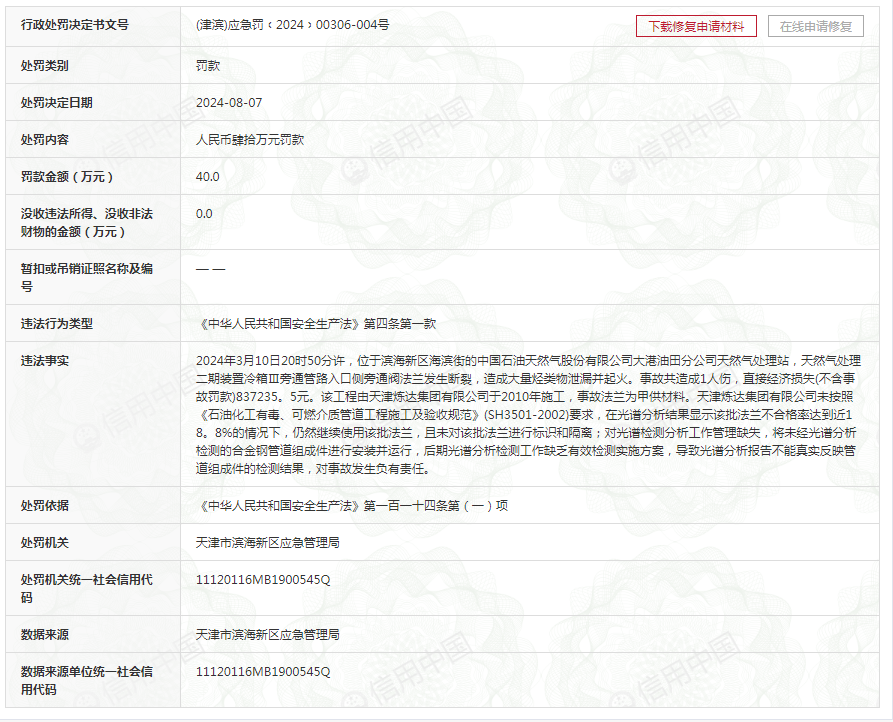
Task: Click 天津市滨海新区应急管理局 in 数据来源 row
Action: [268, 634]
